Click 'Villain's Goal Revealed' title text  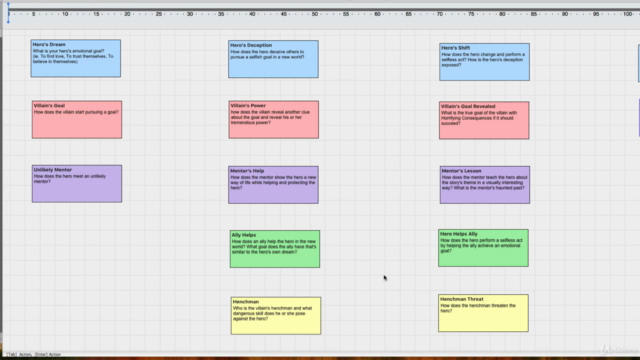pos(468,106)
